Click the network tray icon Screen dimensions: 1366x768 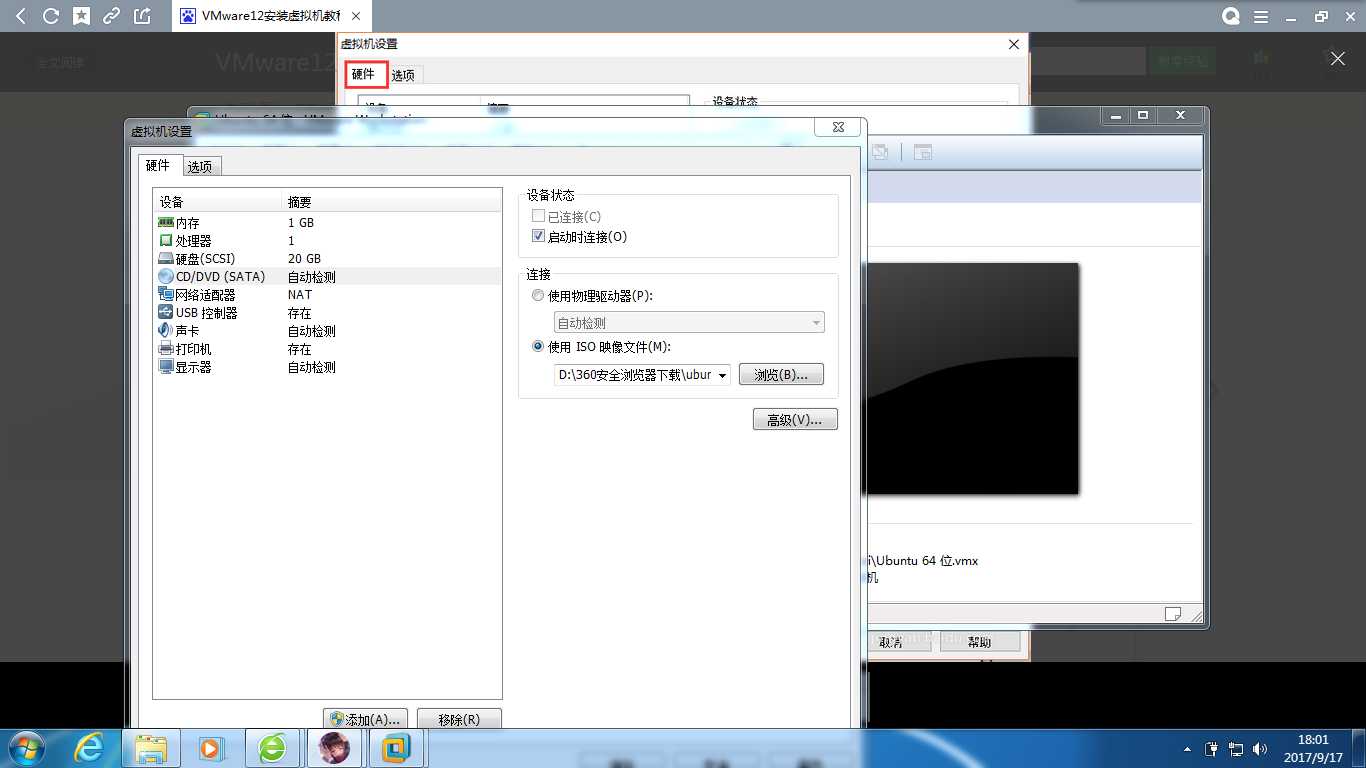[1237, 748]
